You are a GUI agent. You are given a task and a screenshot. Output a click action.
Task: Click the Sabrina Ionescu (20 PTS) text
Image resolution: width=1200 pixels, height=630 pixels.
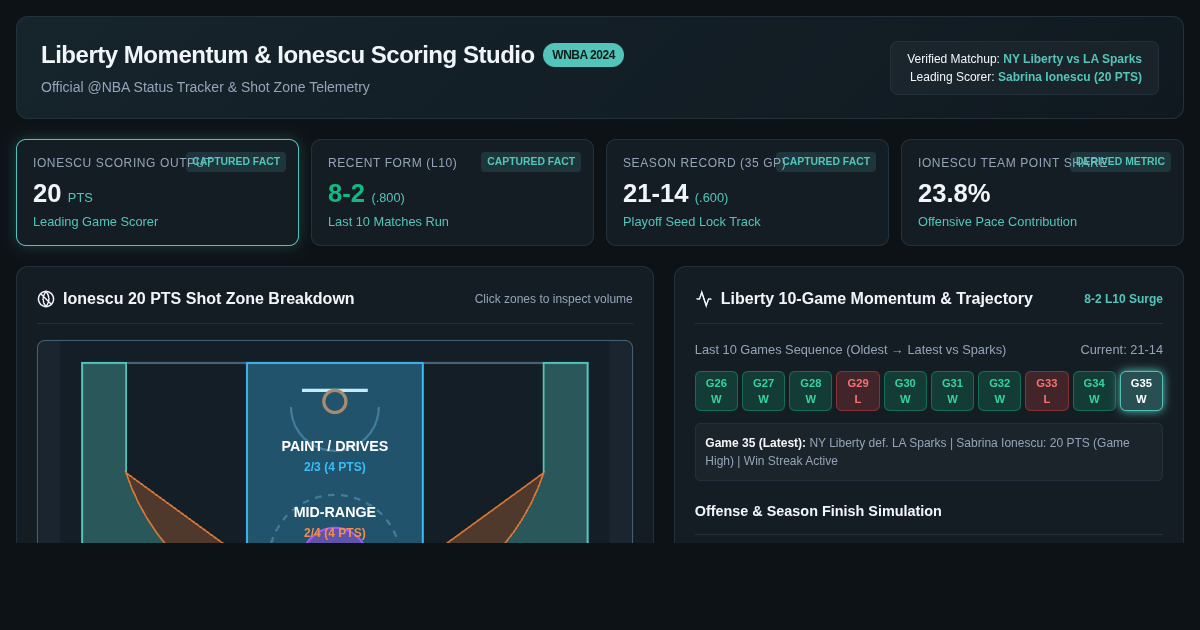(1070, 77)
